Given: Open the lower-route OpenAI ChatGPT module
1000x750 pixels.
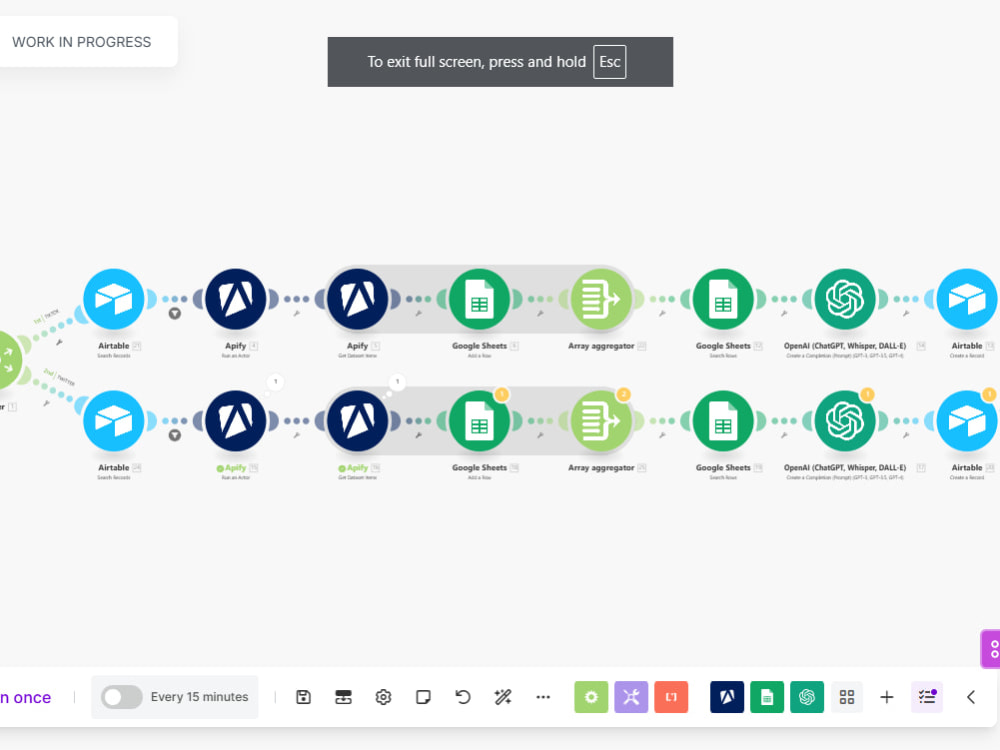Looking at the screenshot, I should (x=844, y=421).
